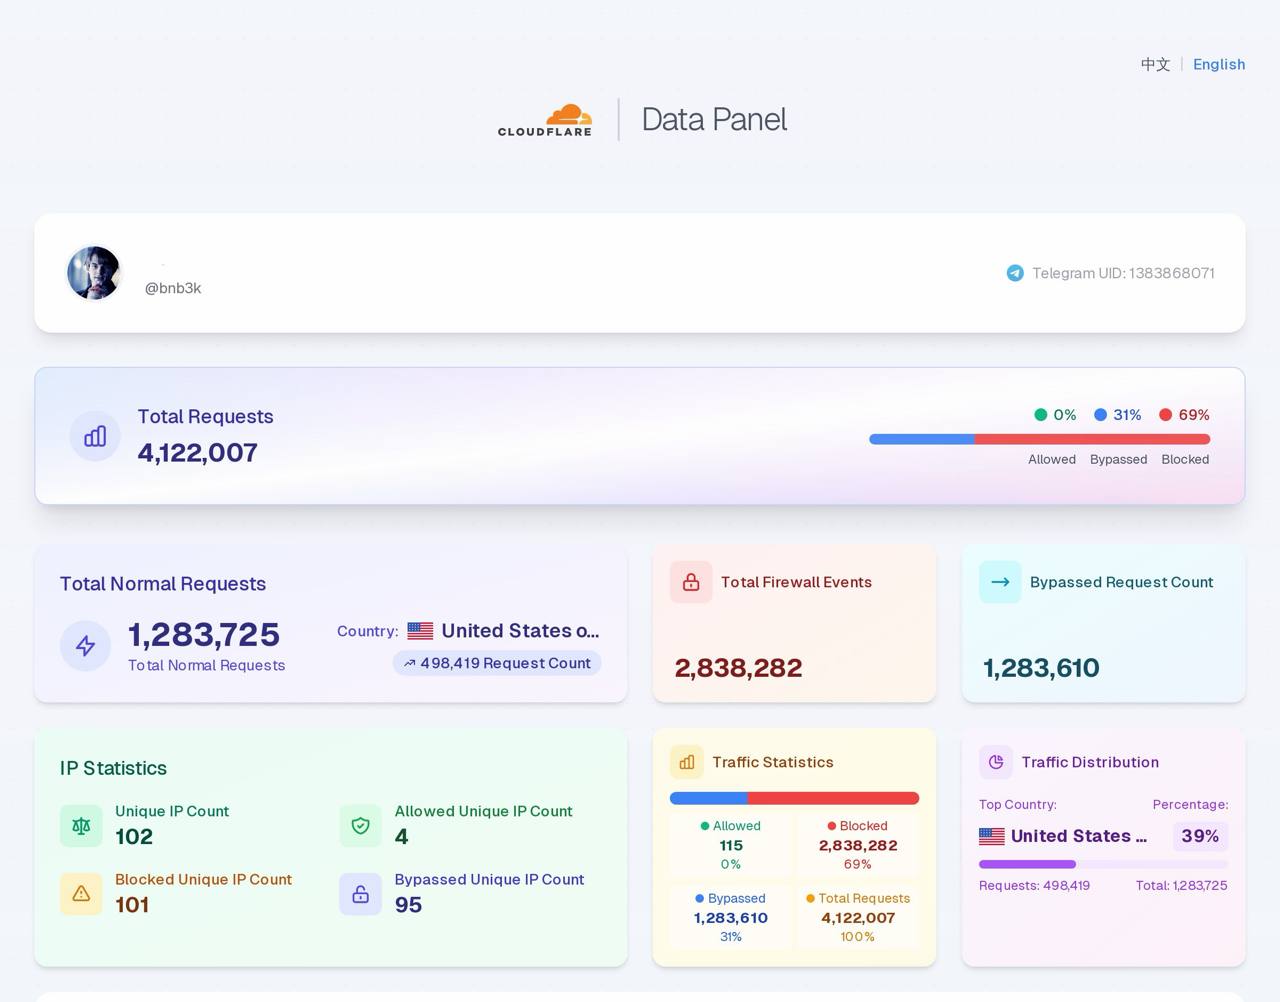
Task: Click the Traffic Statistics chart icon
Action: pyautogui.click(x=687, y=762)
